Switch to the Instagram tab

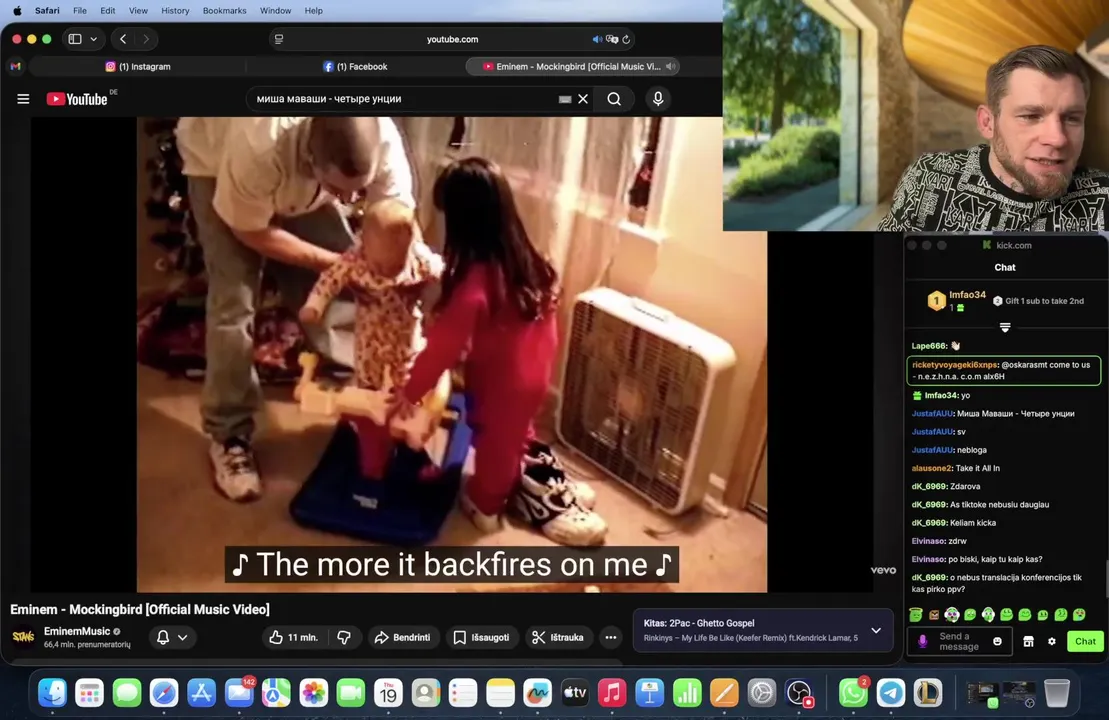point(138,66)
